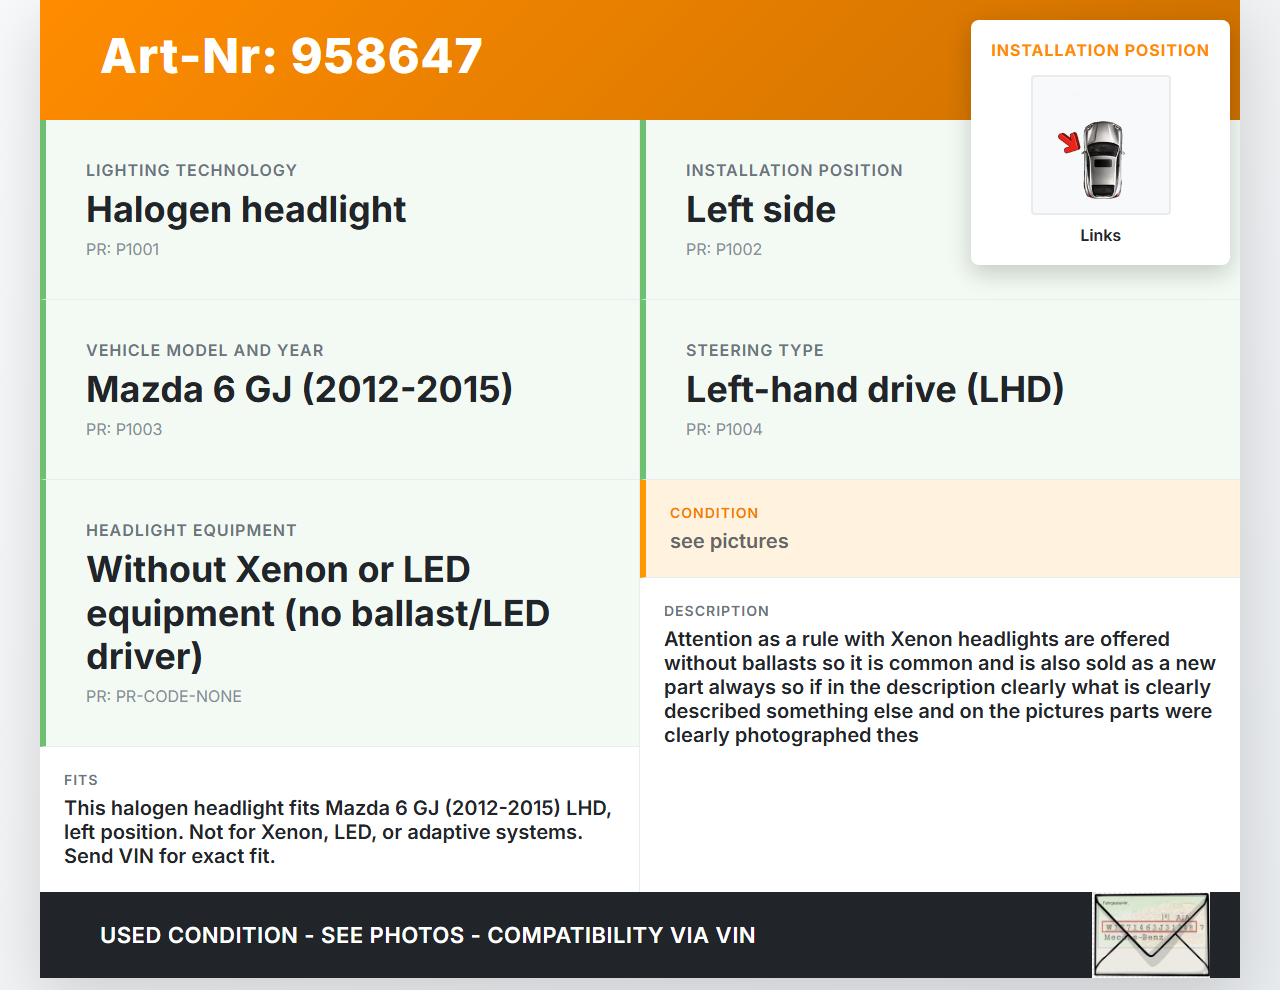This screenshot has height=990, width=1280.
Task: Select the DESCRIPTION section heading
Action: coord(717,611)
